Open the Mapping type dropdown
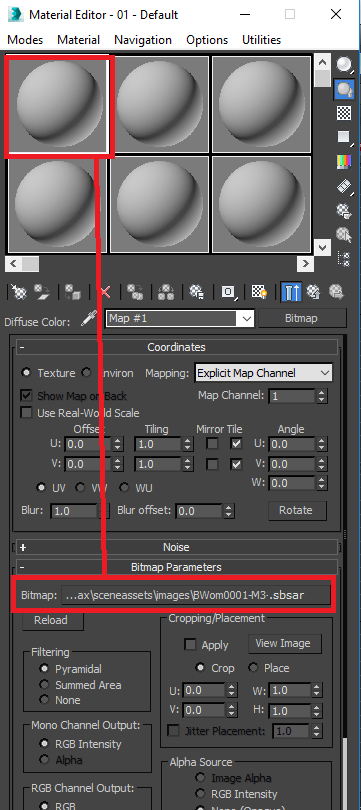Image resolution: width=361 pixels, height=810 pixels. click(264, 373)
